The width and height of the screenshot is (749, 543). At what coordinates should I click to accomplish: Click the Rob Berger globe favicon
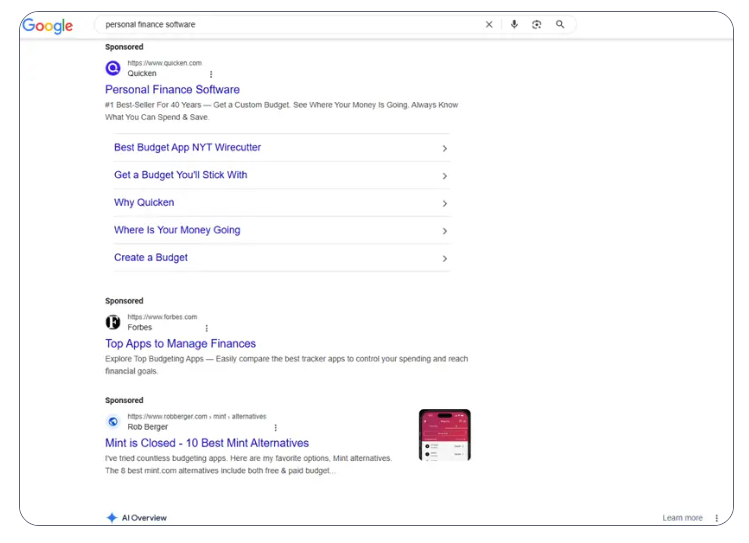113,422
